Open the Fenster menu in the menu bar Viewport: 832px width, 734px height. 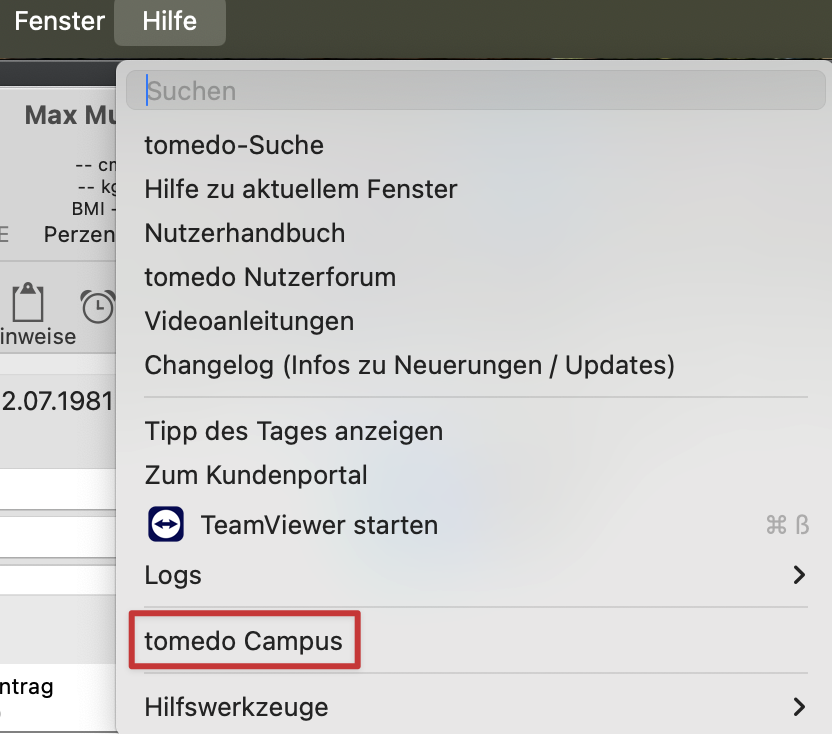60,21
